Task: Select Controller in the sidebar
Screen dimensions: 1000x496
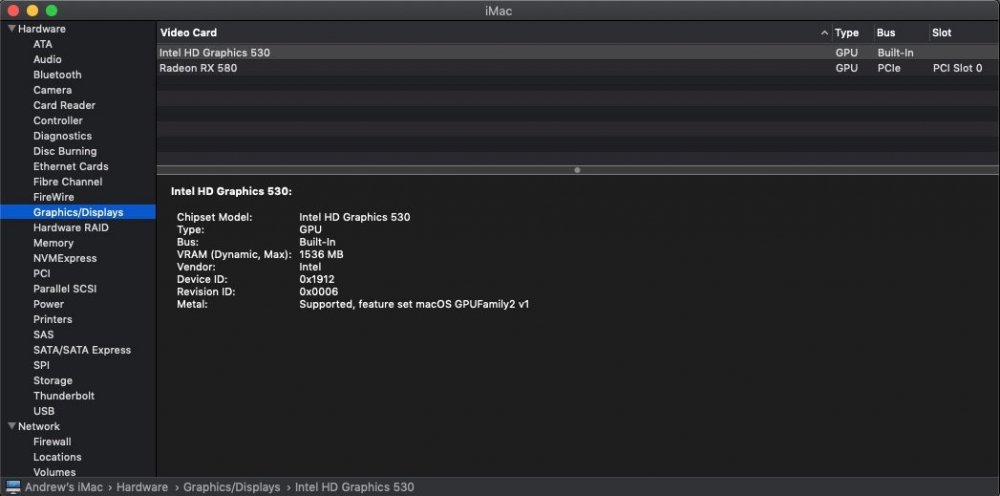Action: 58,120
